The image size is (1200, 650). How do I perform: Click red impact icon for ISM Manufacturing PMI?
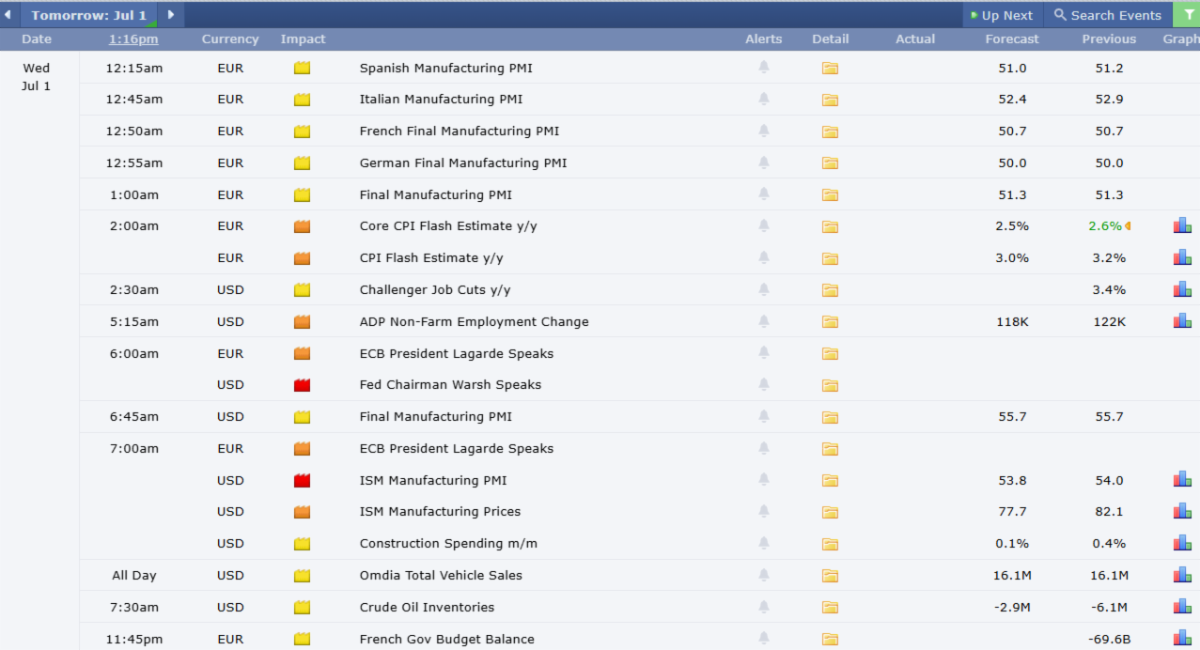302,480
